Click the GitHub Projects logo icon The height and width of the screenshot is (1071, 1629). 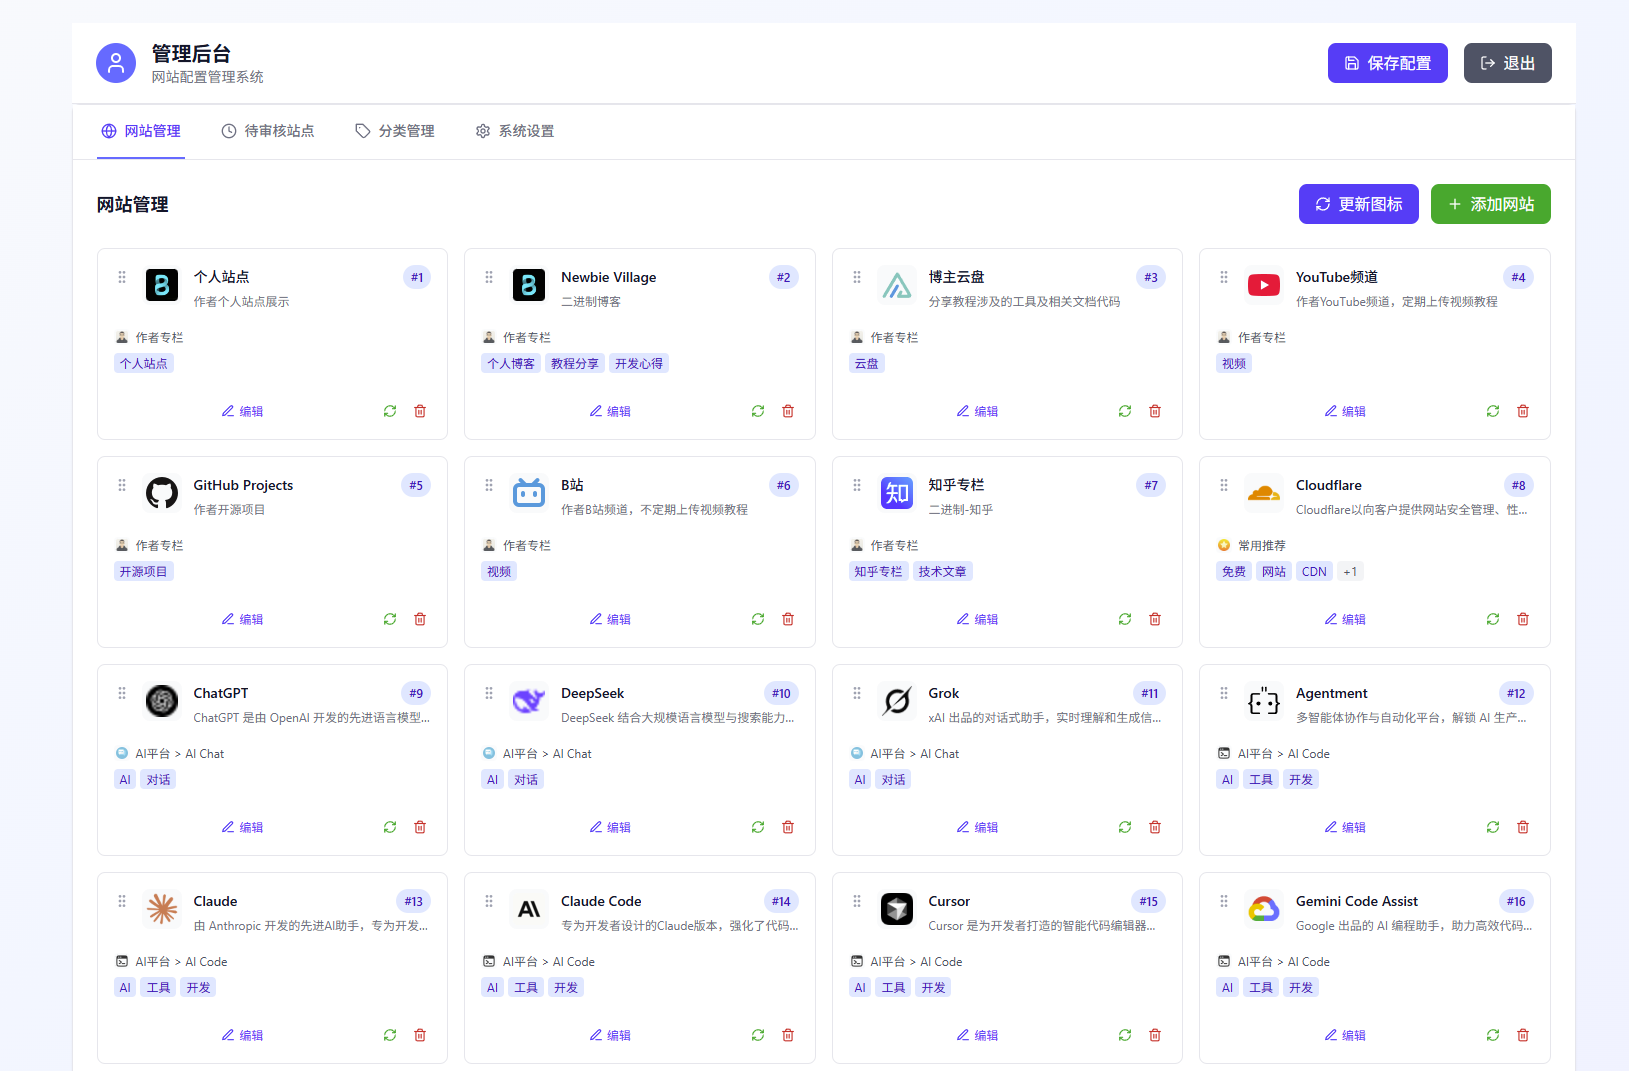point(161,493)
